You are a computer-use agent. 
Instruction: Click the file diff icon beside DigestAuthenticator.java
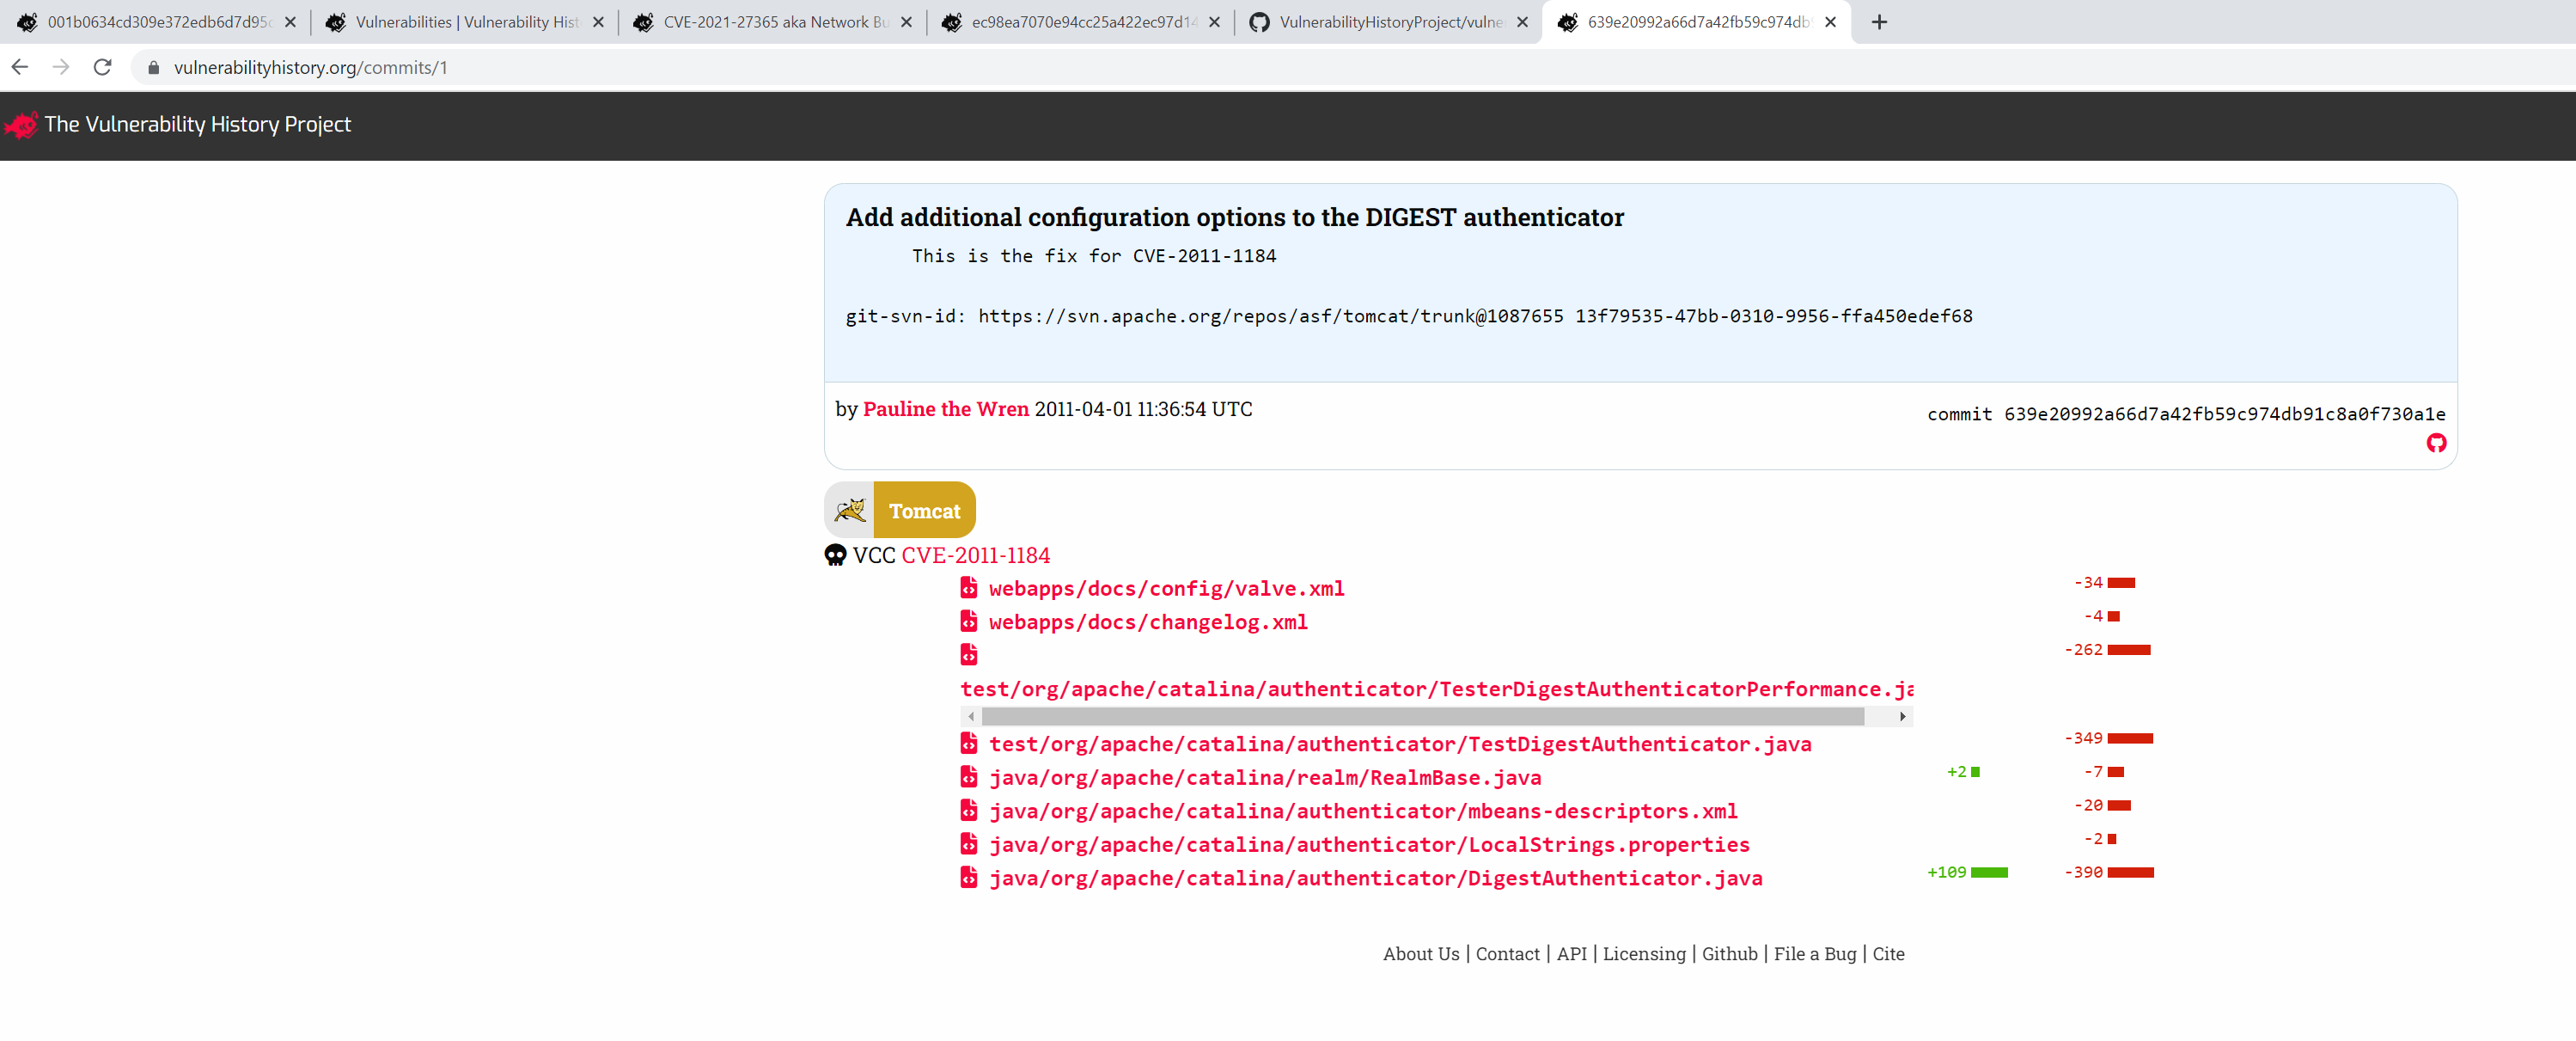tap(968, 877)
